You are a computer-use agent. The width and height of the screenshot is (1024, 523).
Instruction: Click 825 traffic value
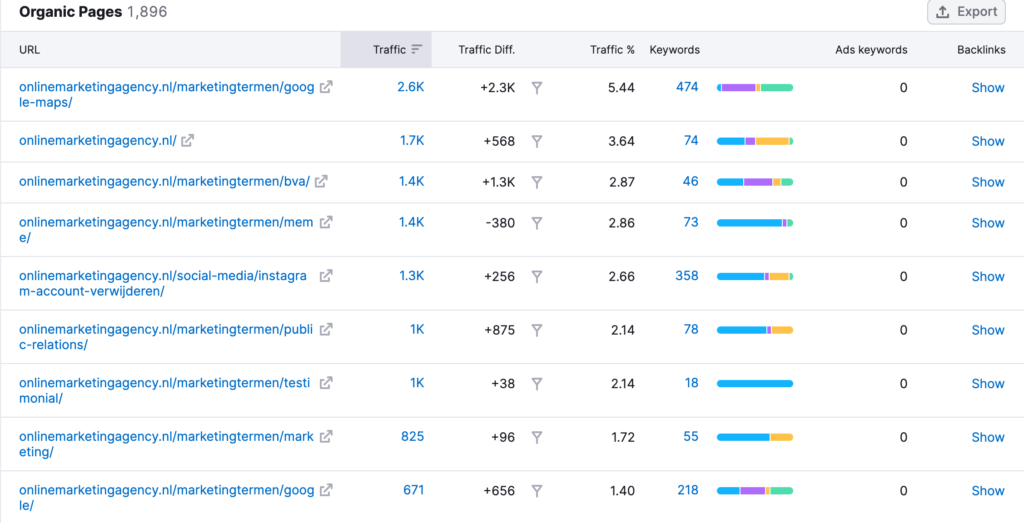[413, 437]
